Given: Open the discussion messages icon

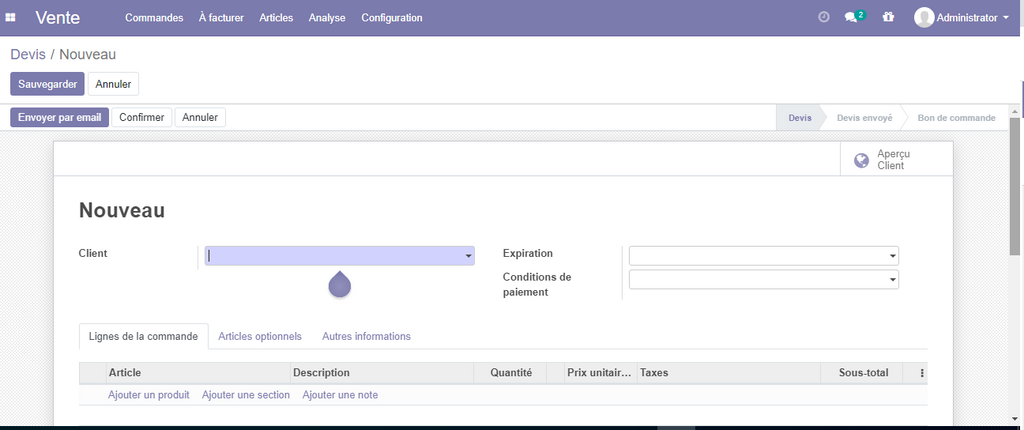Looking at the screenshot, I should pyautogui.click(x=852, y=18).
